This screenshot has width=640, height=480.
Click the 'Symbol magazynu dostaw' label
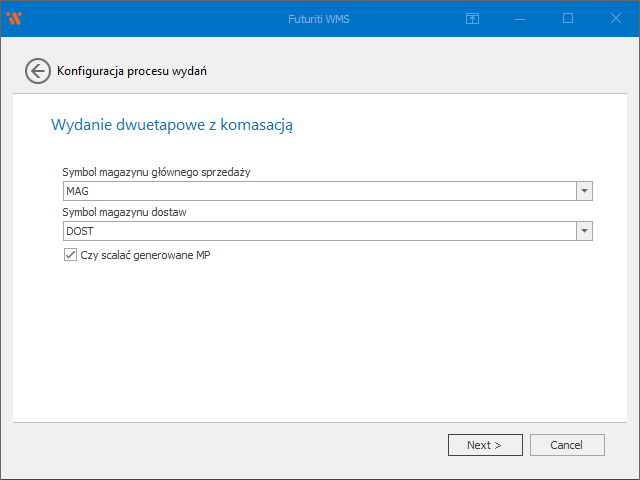[124, 212]
